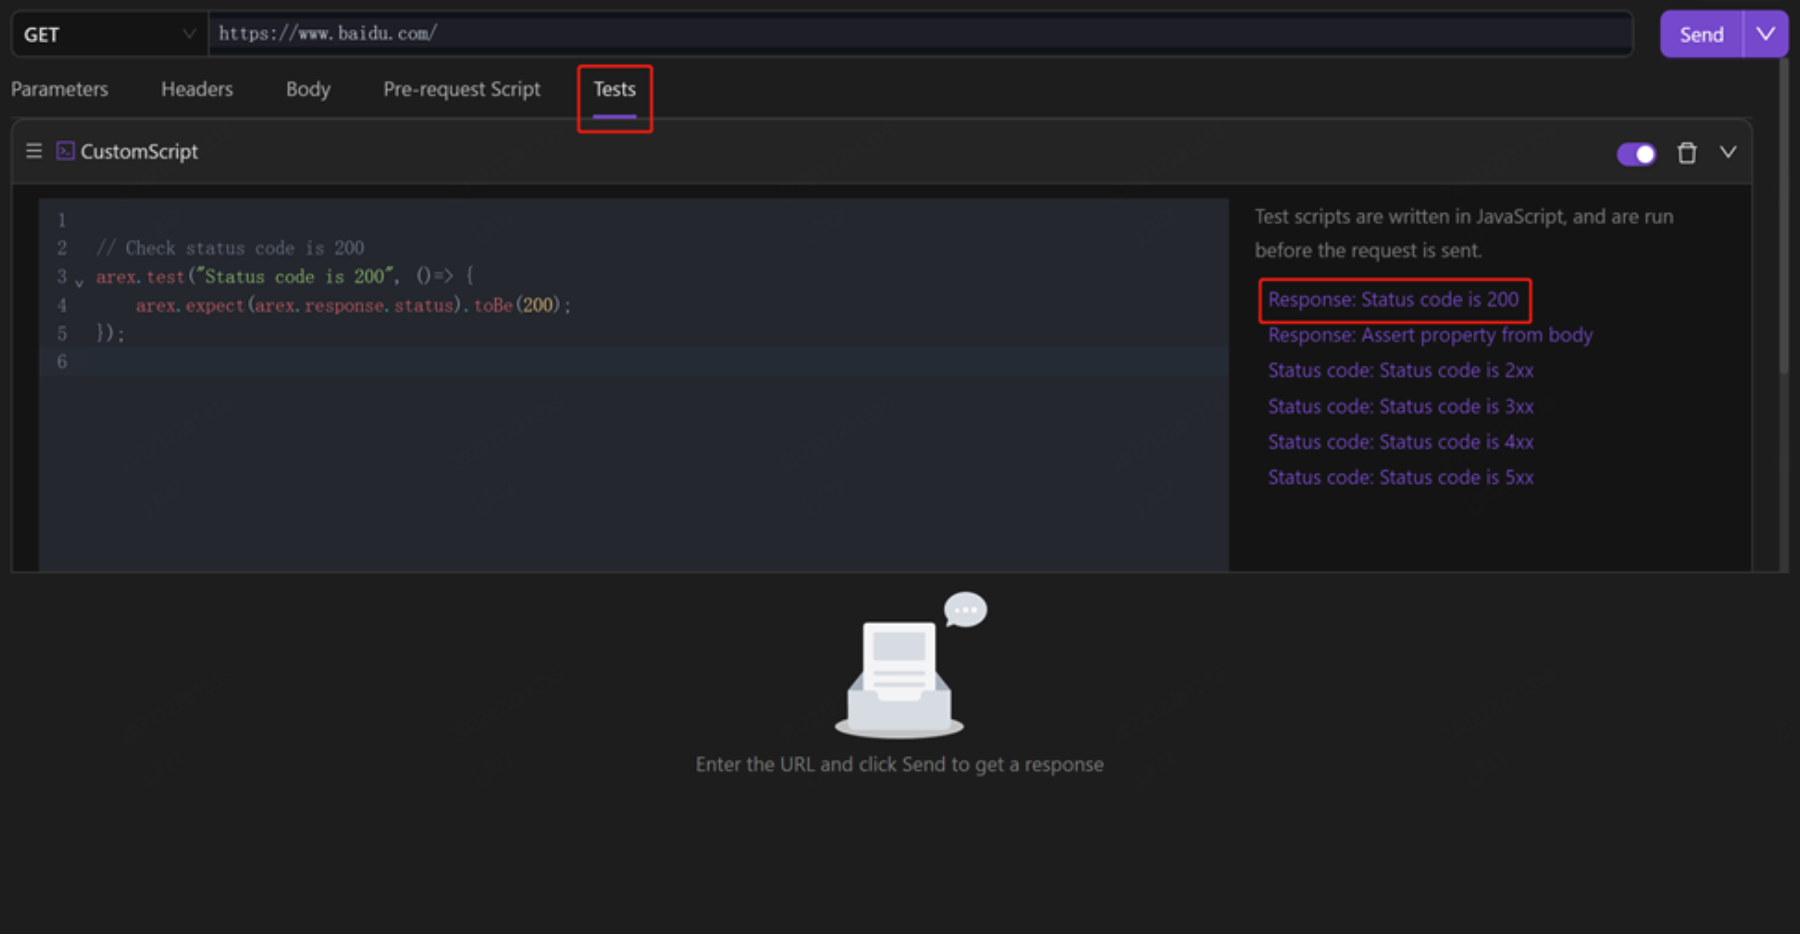The width and height of the screenshot is (1800, 936).
Task: Expand the Send button arrow options
Action: (x=1765, y=34)
